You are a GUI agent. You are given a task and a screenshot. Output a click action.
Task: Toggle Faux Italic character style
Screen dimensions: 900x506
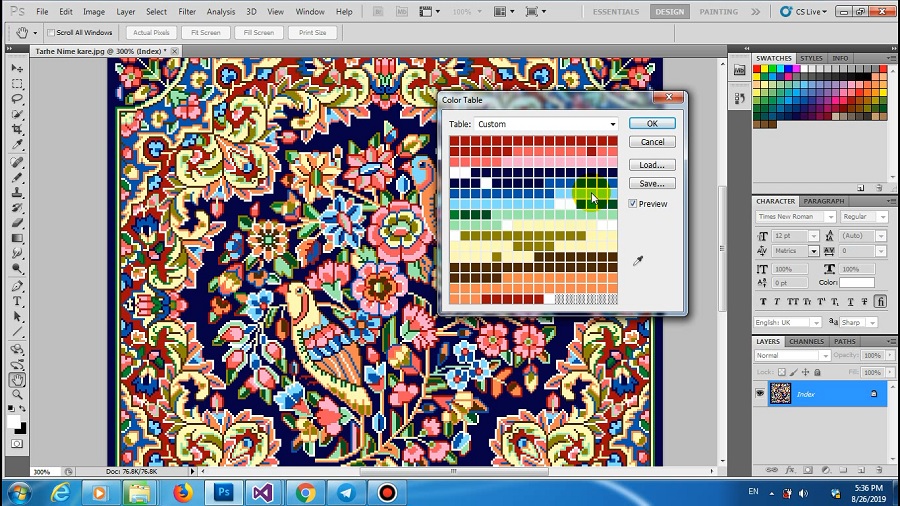(x=777, y=301)
